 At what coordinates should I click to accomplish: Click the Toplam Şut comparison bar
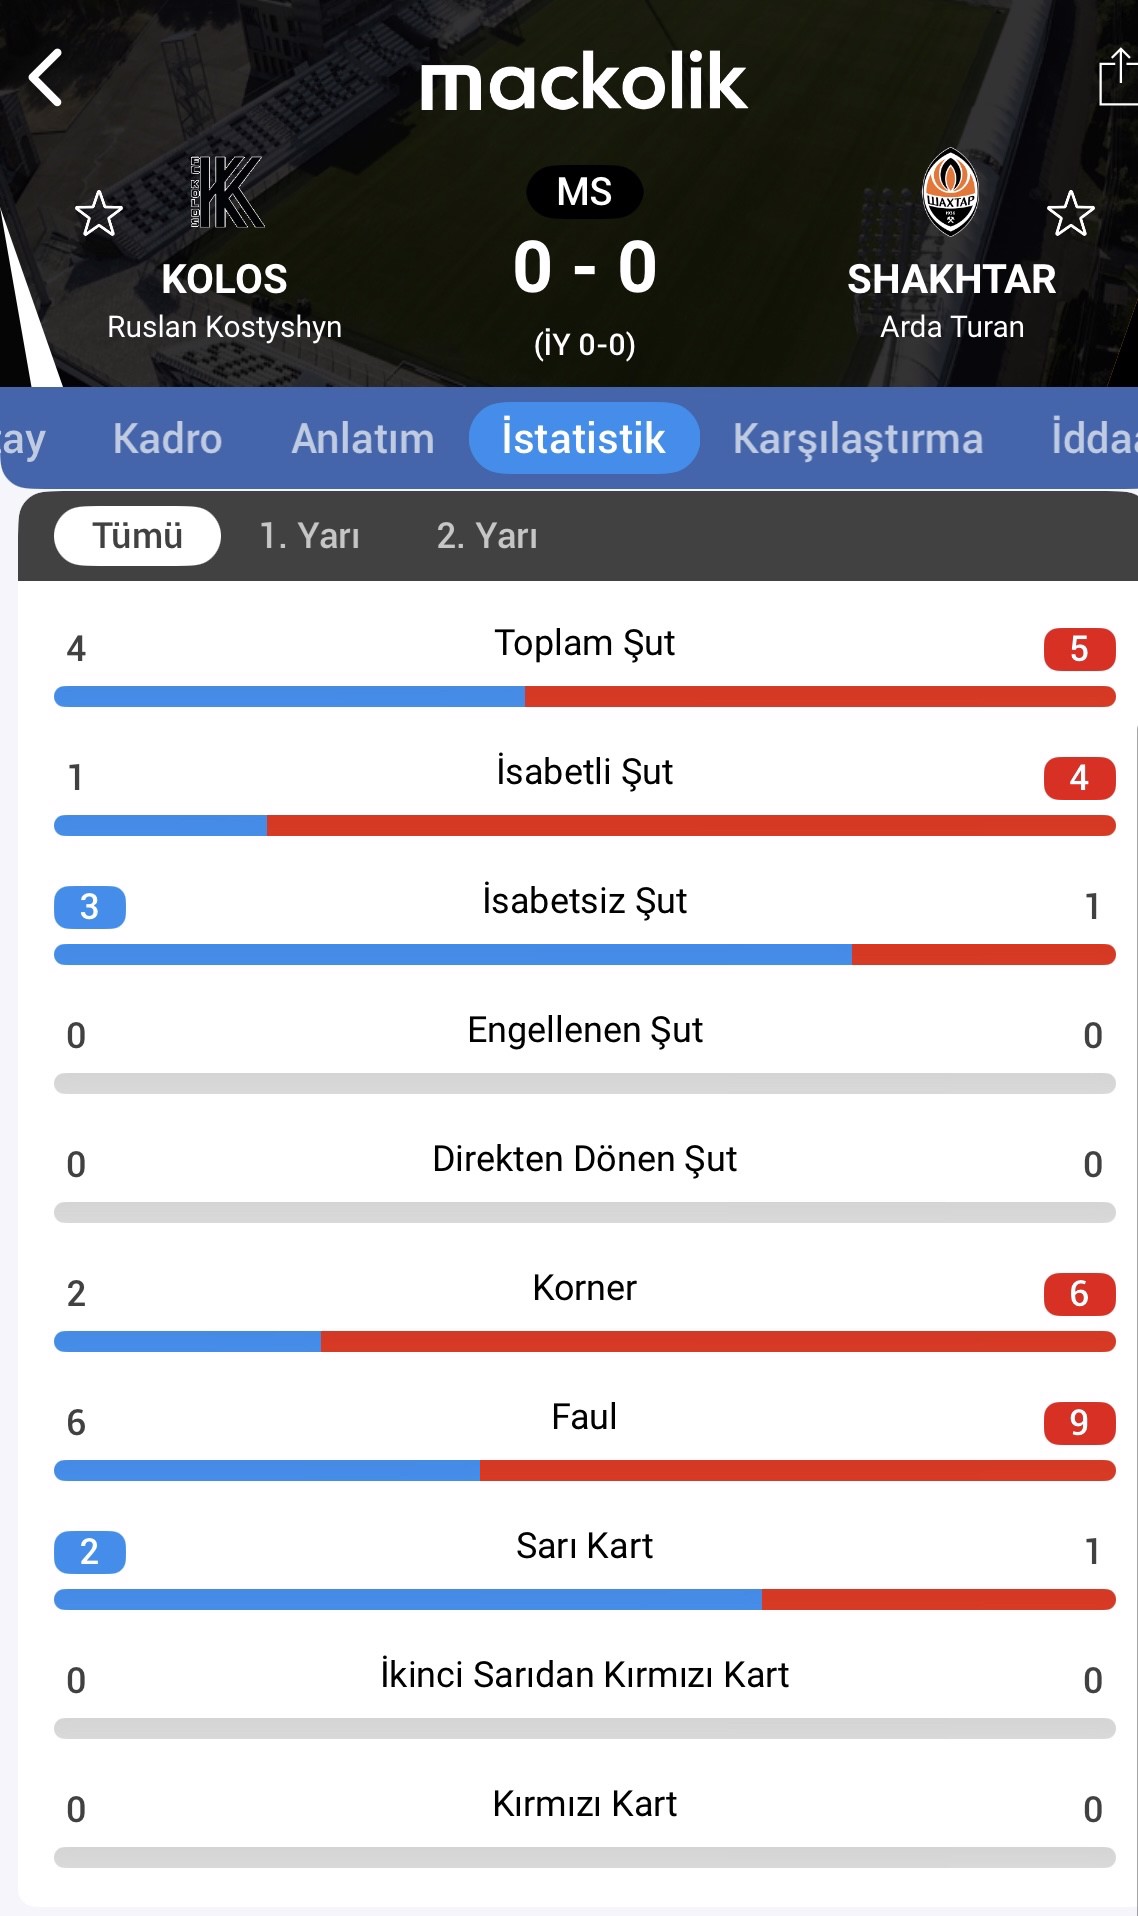(584, 697)
